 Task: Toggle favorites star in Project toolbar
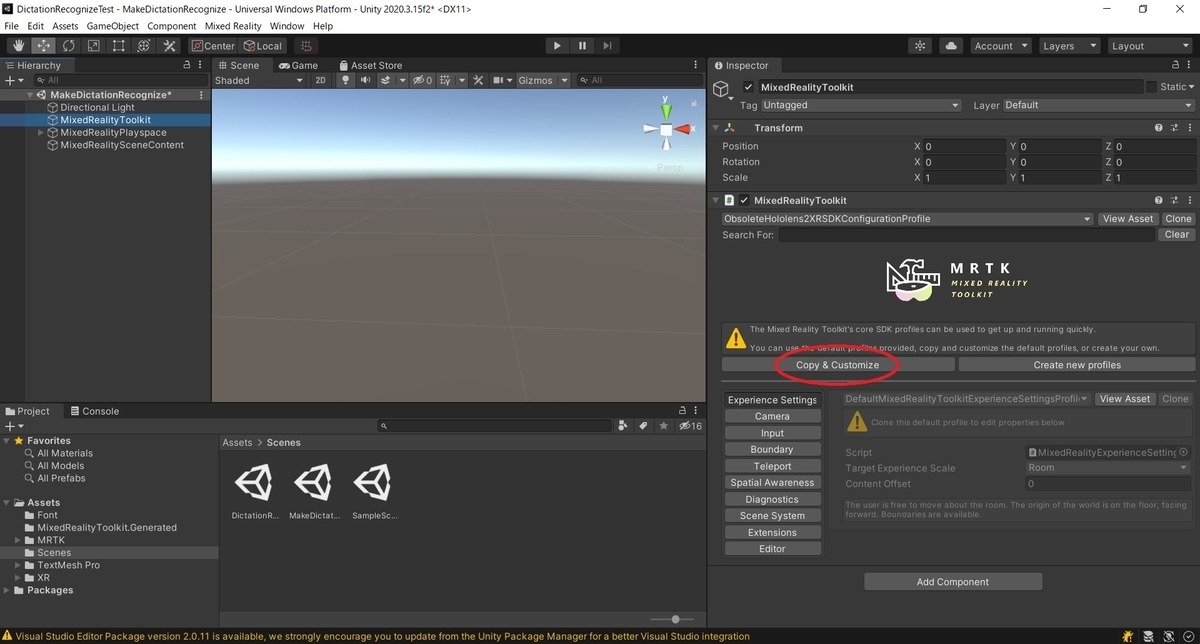click(663, 426)
